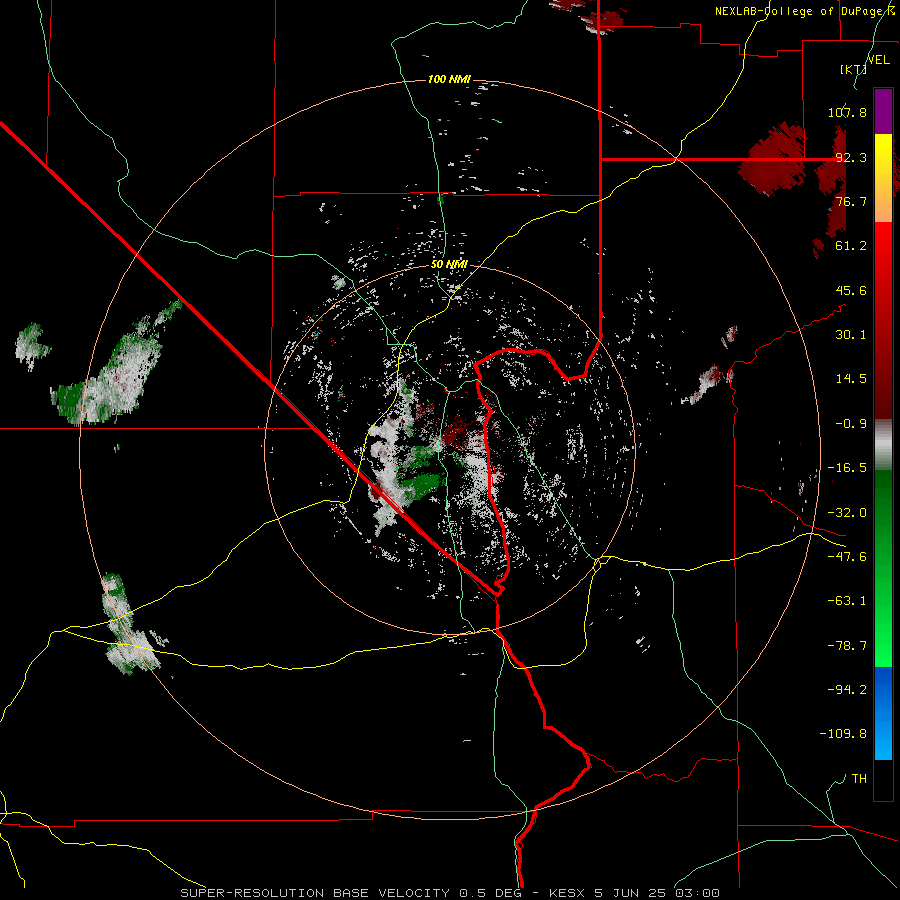Click the NEXLAB-College of DuPage watermark text
The width and height of the screenshot is (900, 900).
point(805,11)
